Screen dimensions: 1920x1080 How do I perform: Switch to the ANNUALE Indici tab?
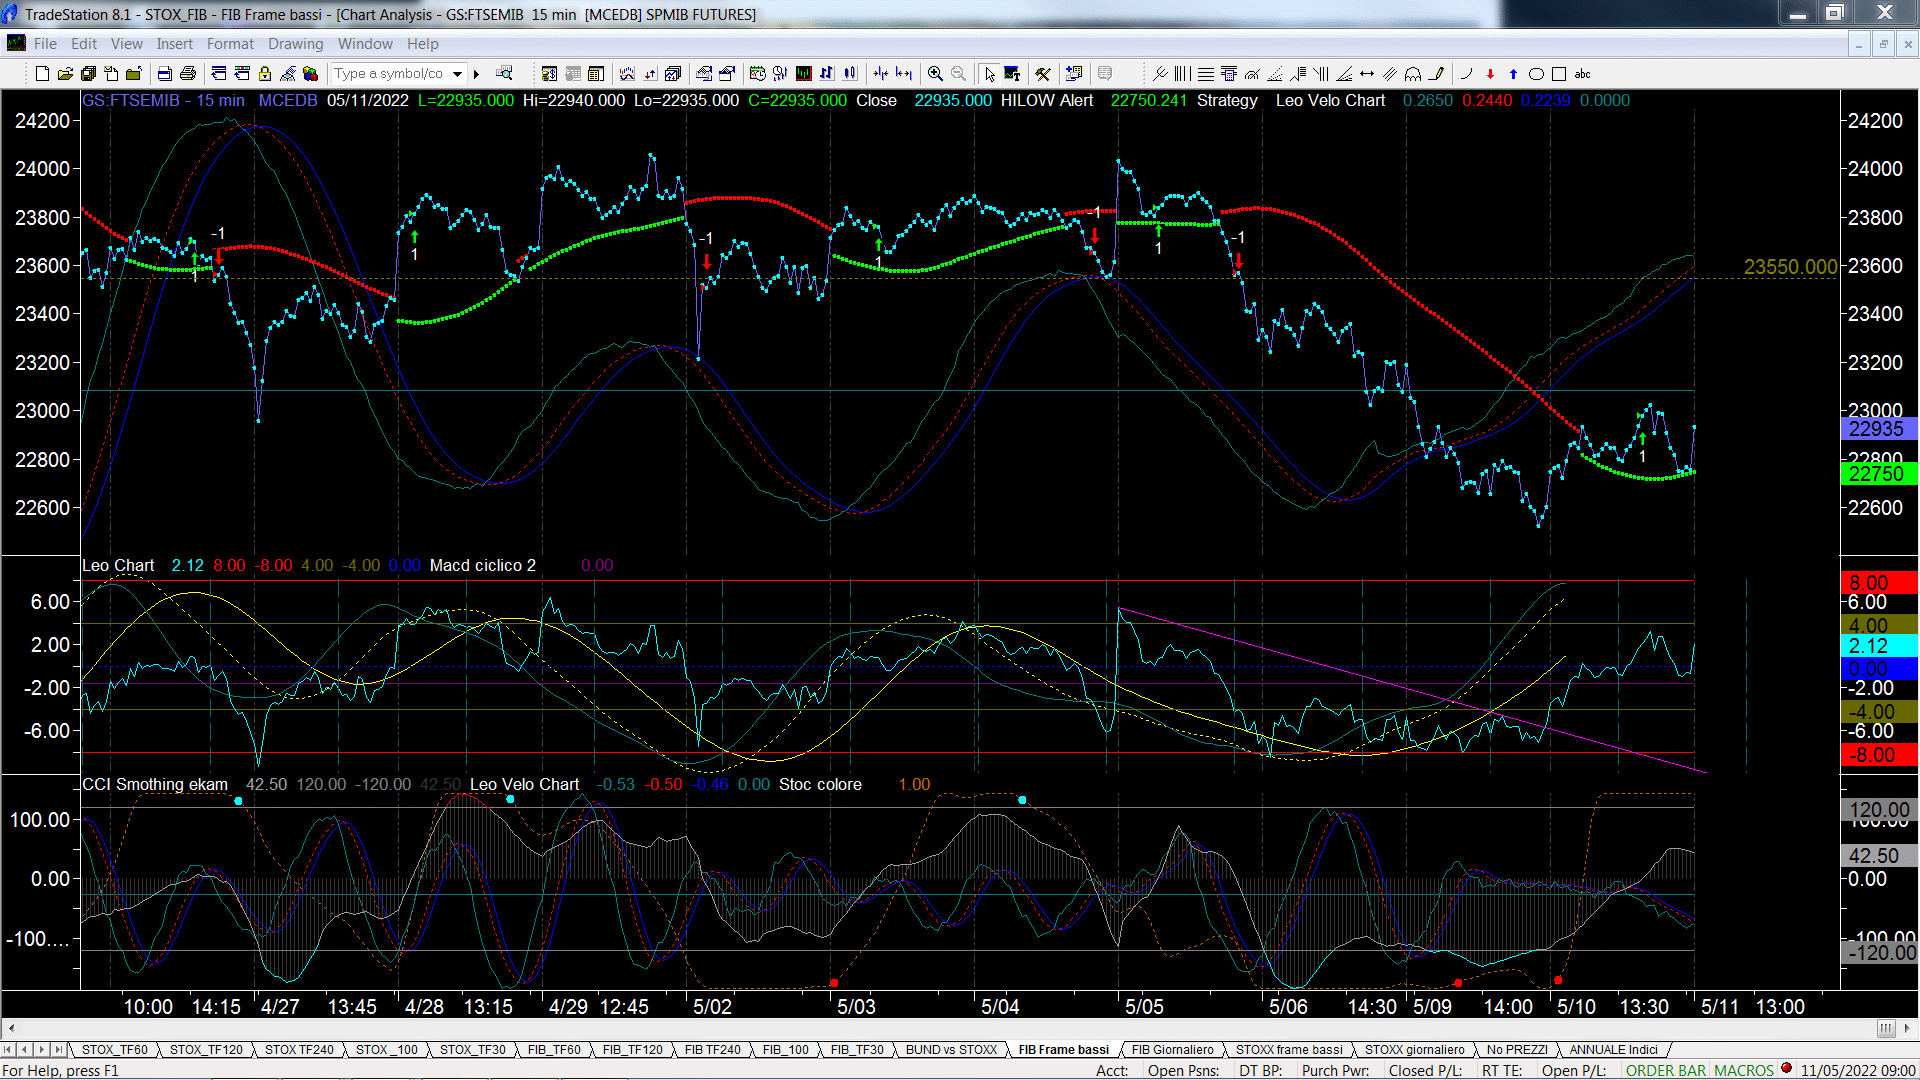[x=1613, y=1050]
